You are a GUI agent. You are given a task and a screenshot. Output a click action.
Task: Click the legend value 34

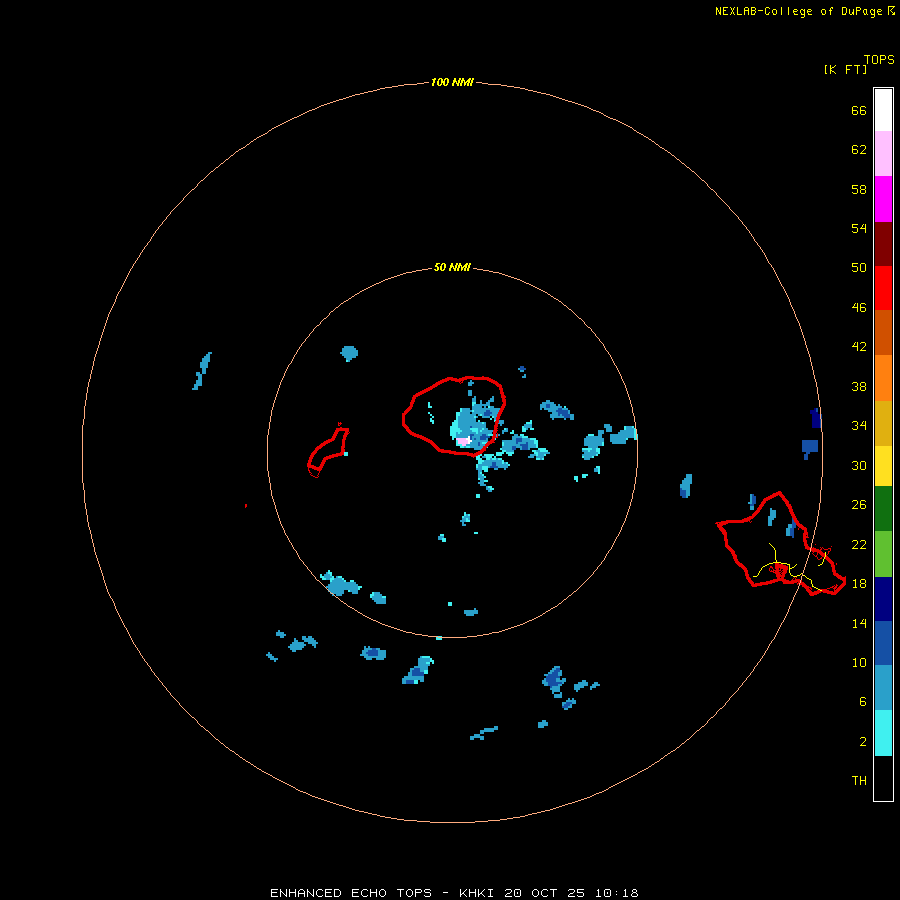[859, 425]
